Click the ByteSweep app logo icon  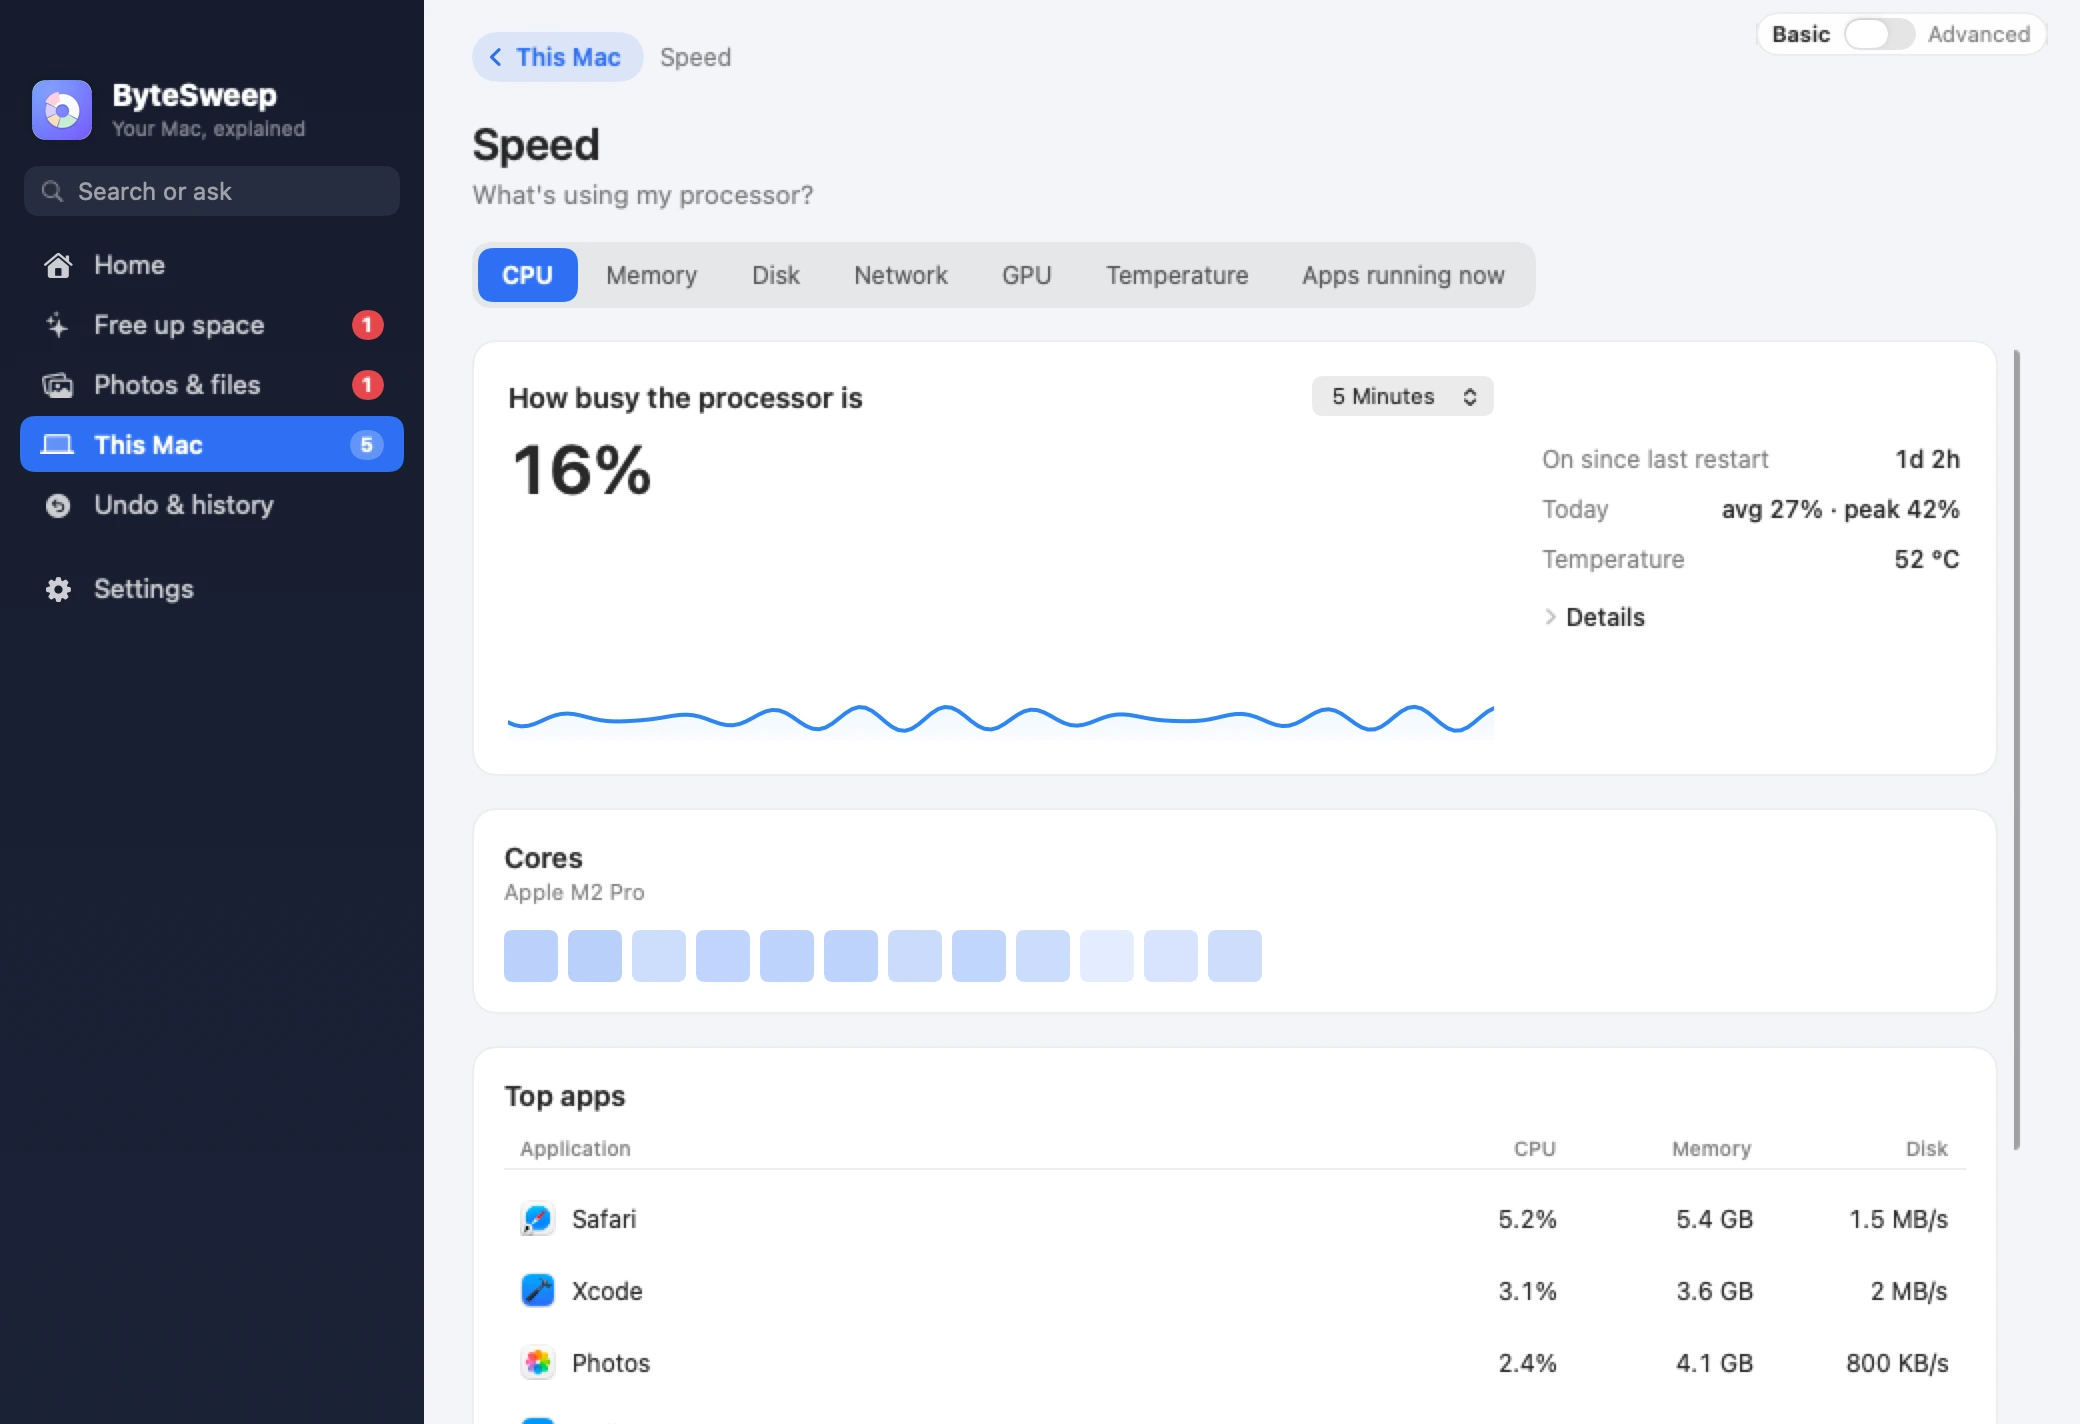tap(62, 110)
